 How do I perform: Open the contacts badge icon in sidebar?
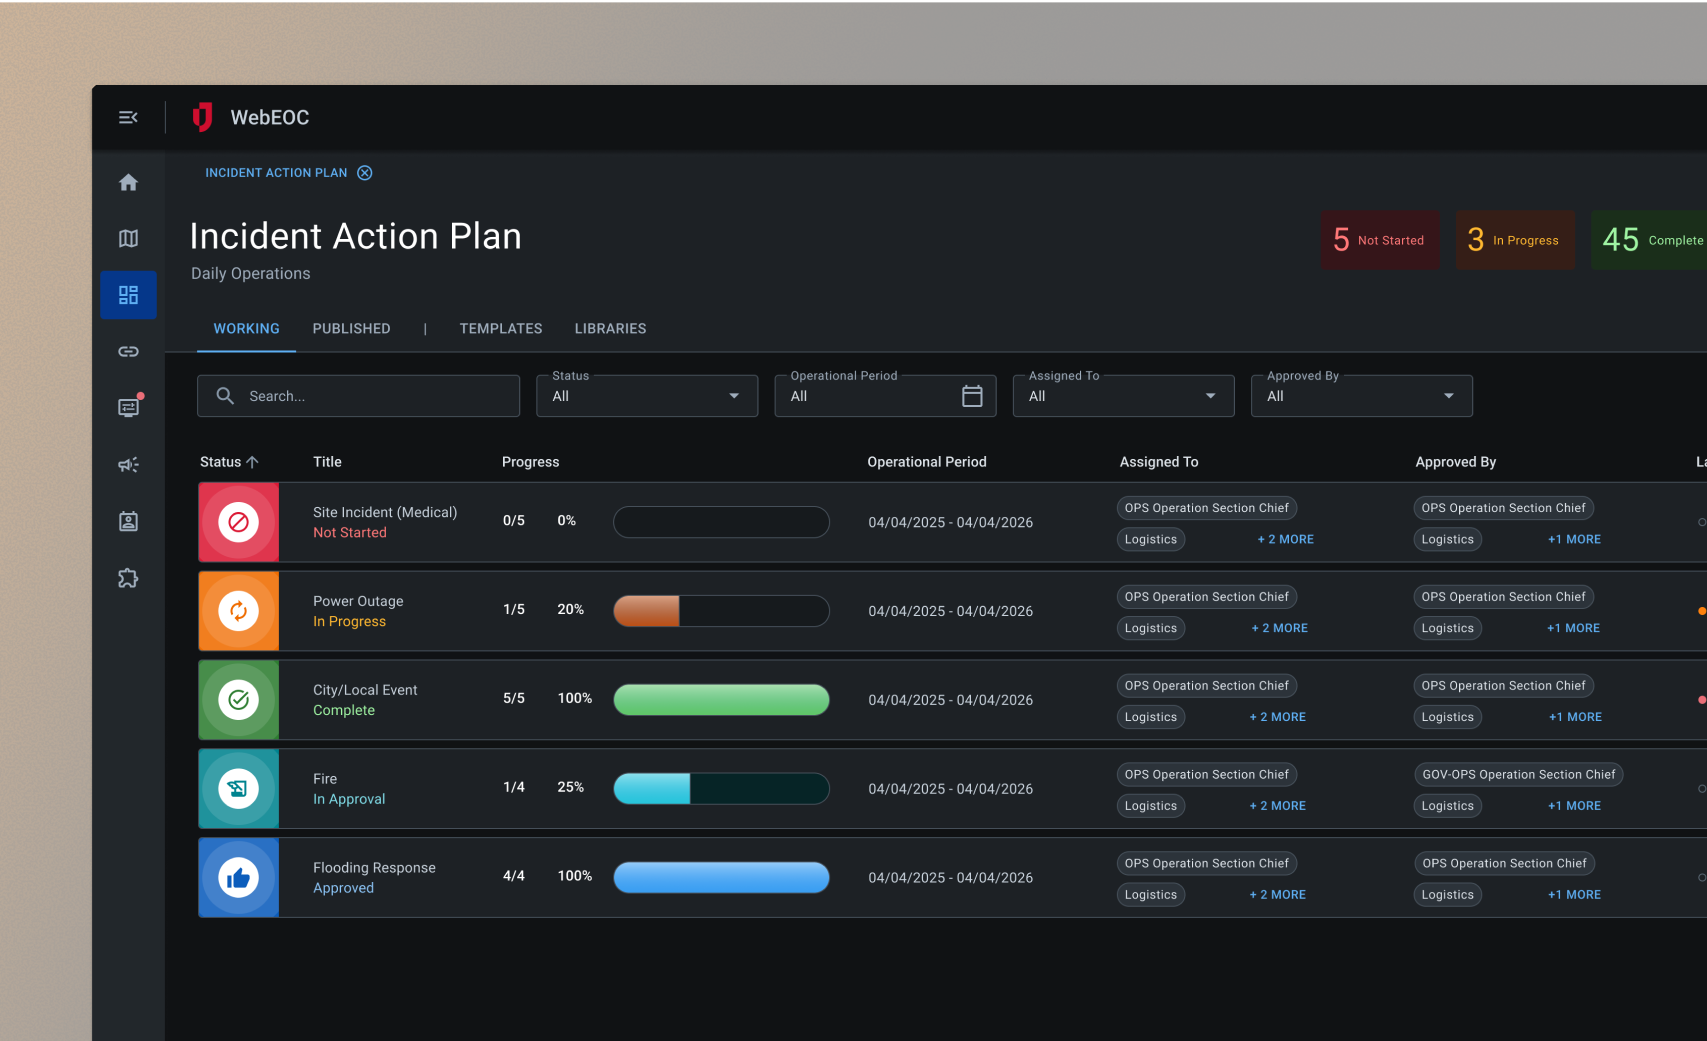pos(128,522)
